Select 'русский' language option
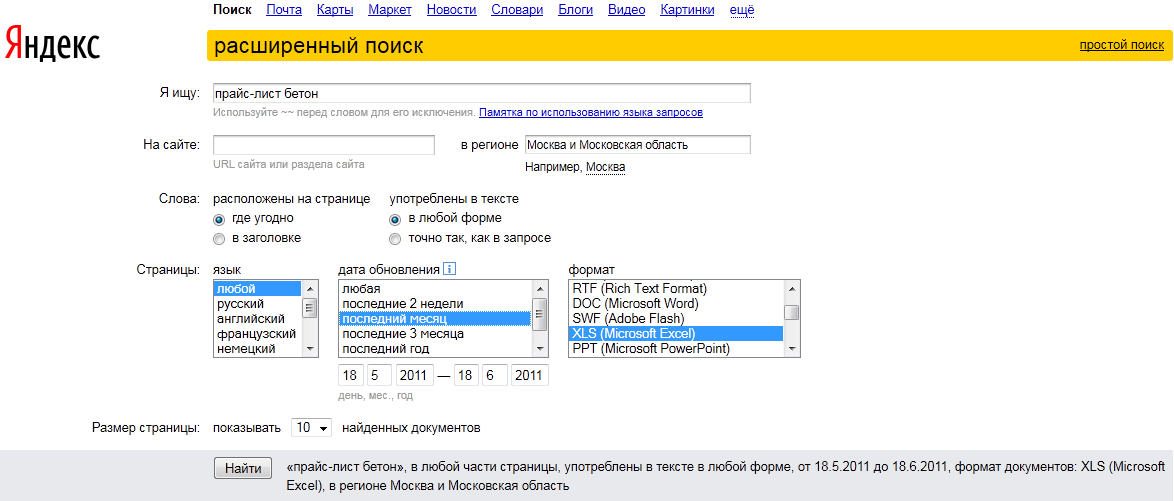1174x501 pixels. tap(258, 303)
